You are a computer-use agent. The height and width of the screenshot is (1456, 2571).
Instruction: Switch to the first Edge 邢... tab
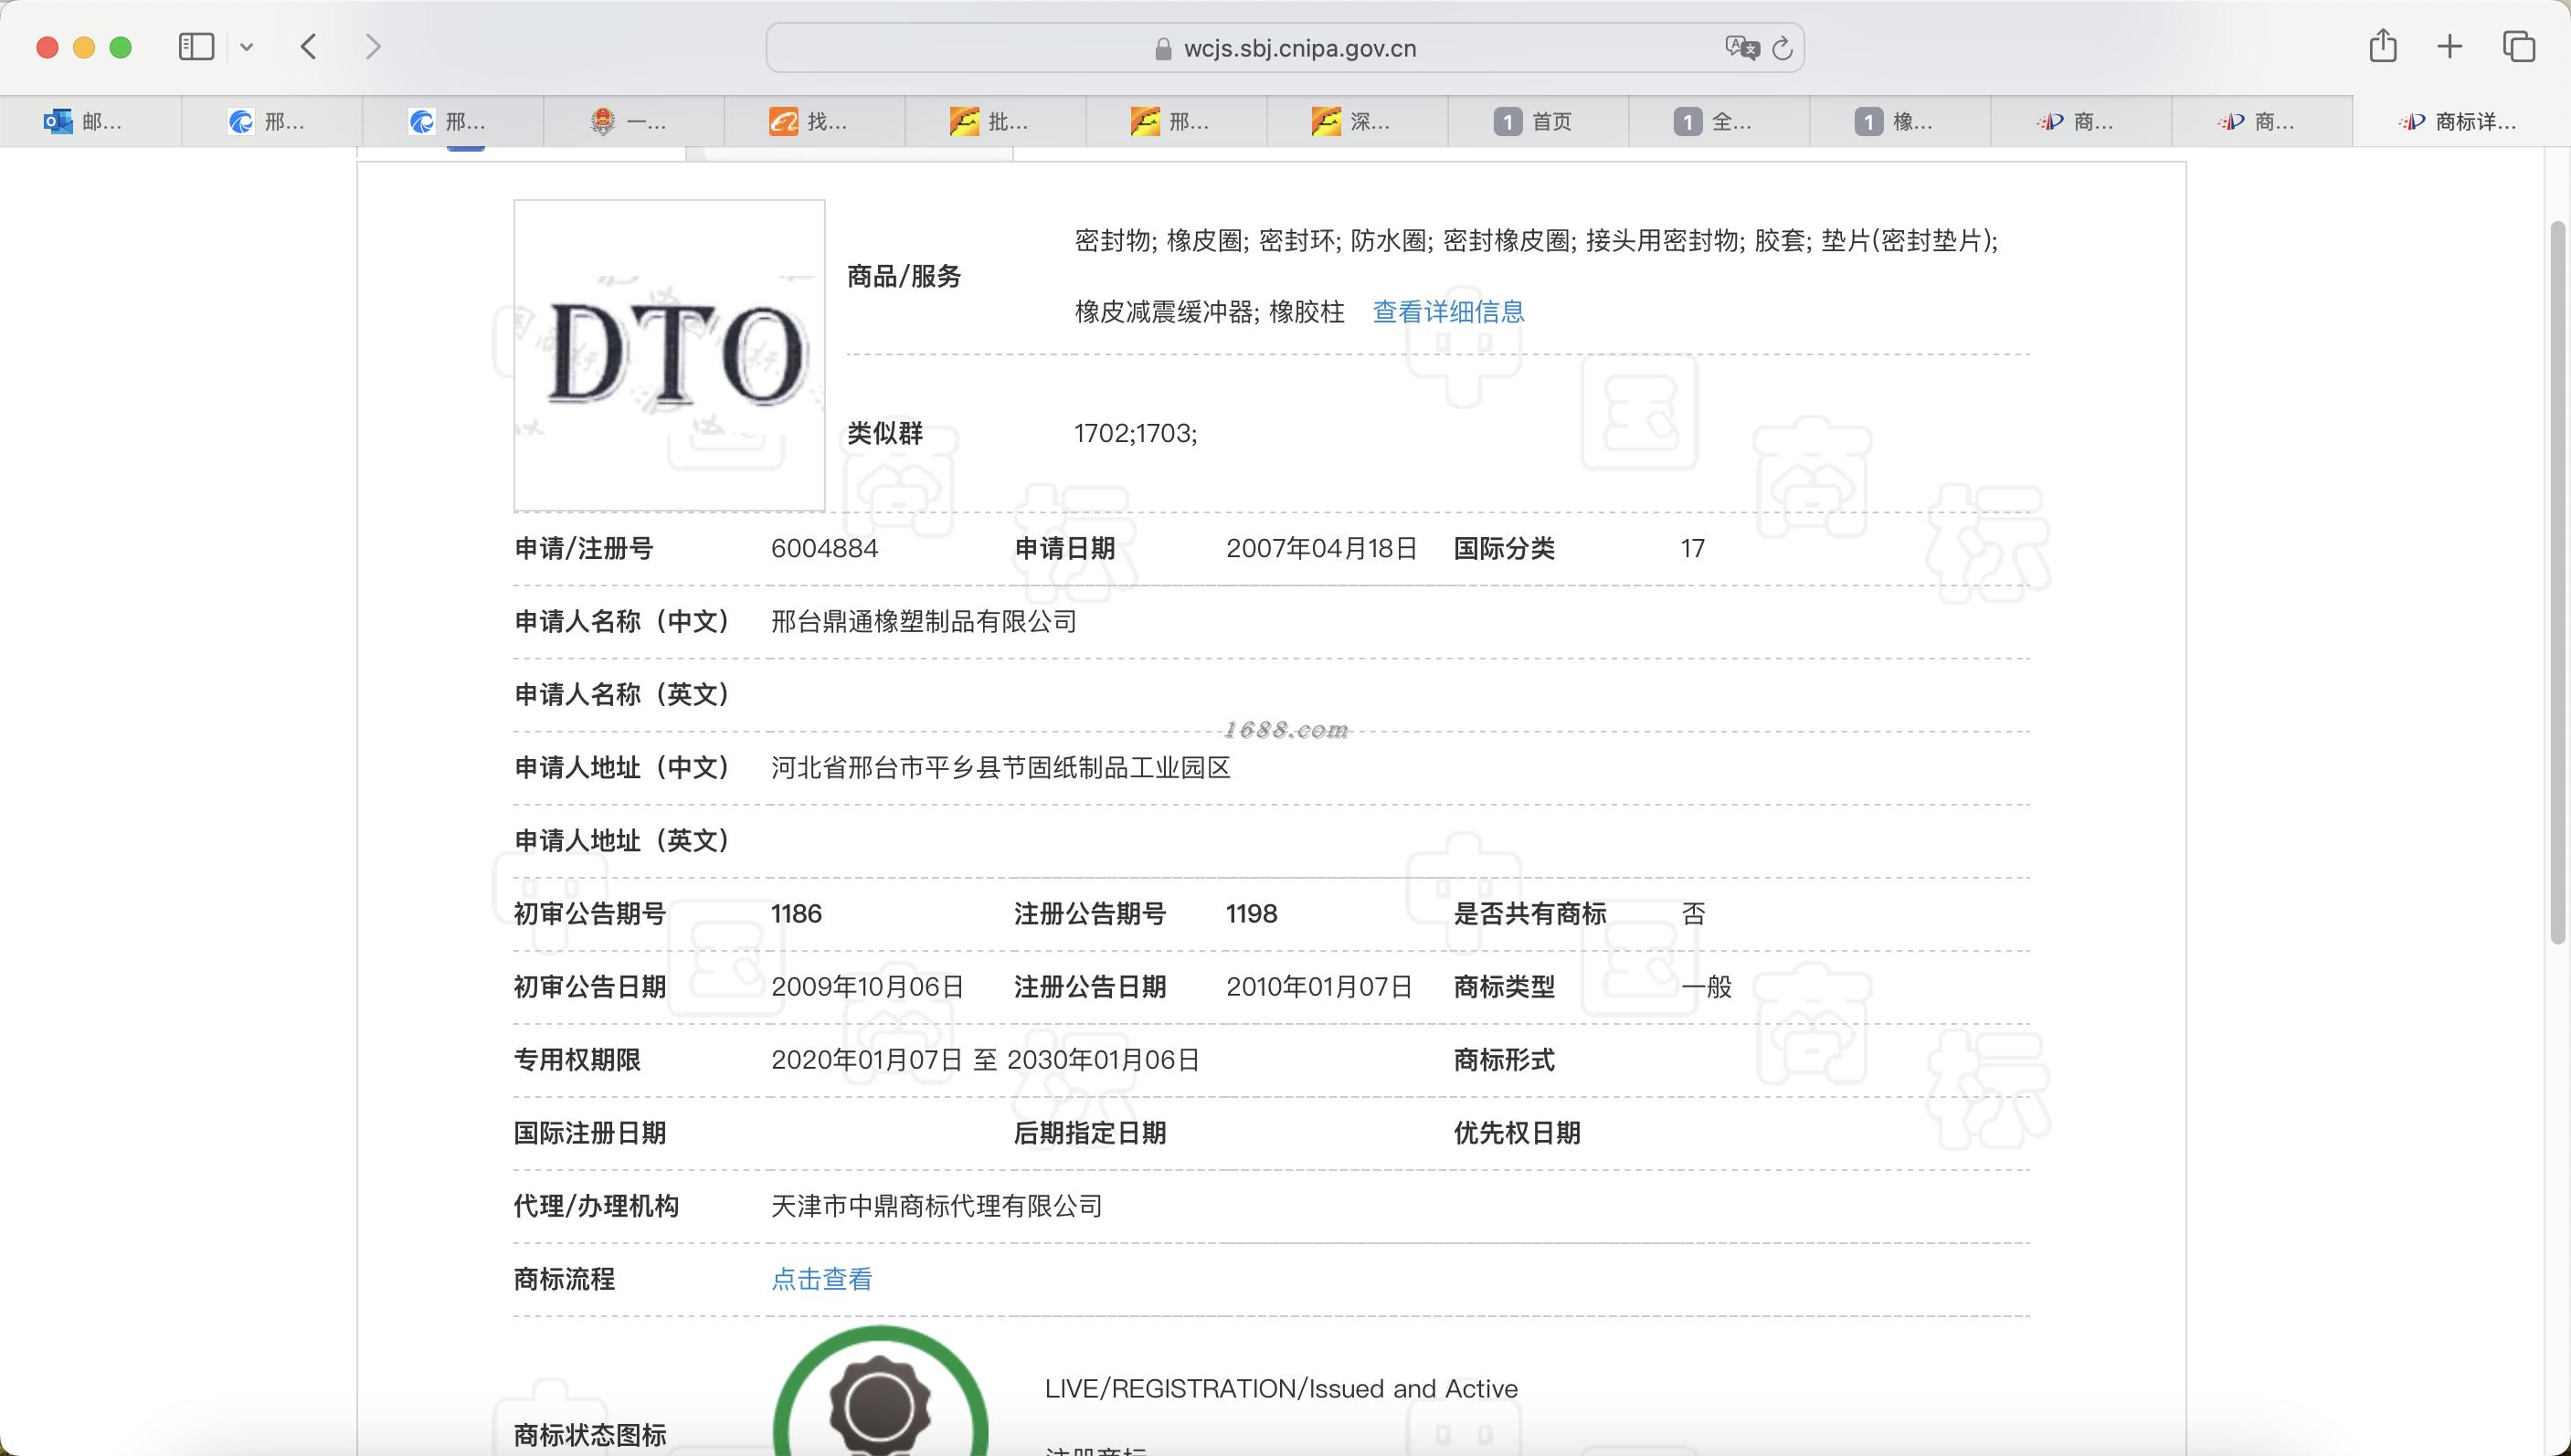[x=272, y=122]
